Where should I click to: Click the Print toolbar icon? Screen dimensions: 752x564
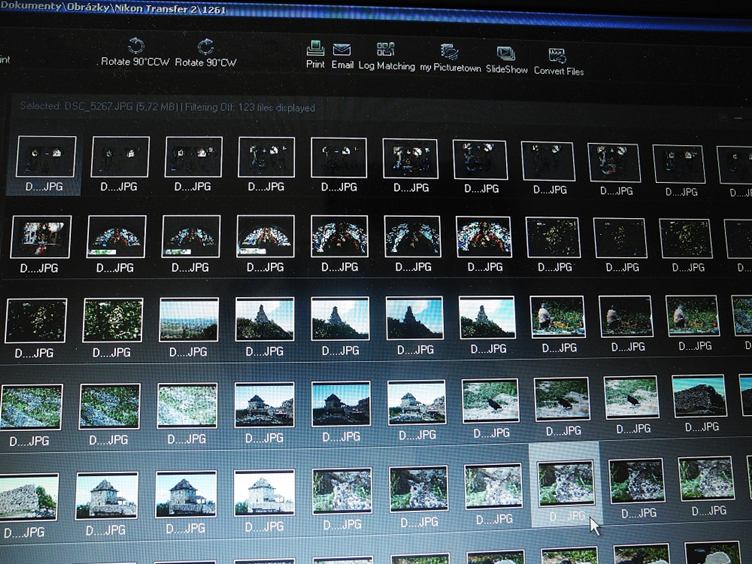[316, 55]
